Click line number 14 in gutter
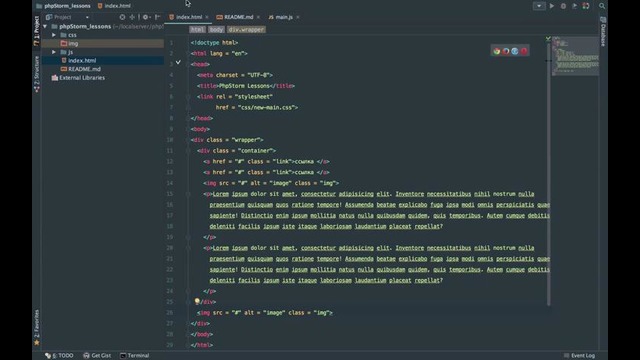640x360 pixels. click(x=170, y=183)
